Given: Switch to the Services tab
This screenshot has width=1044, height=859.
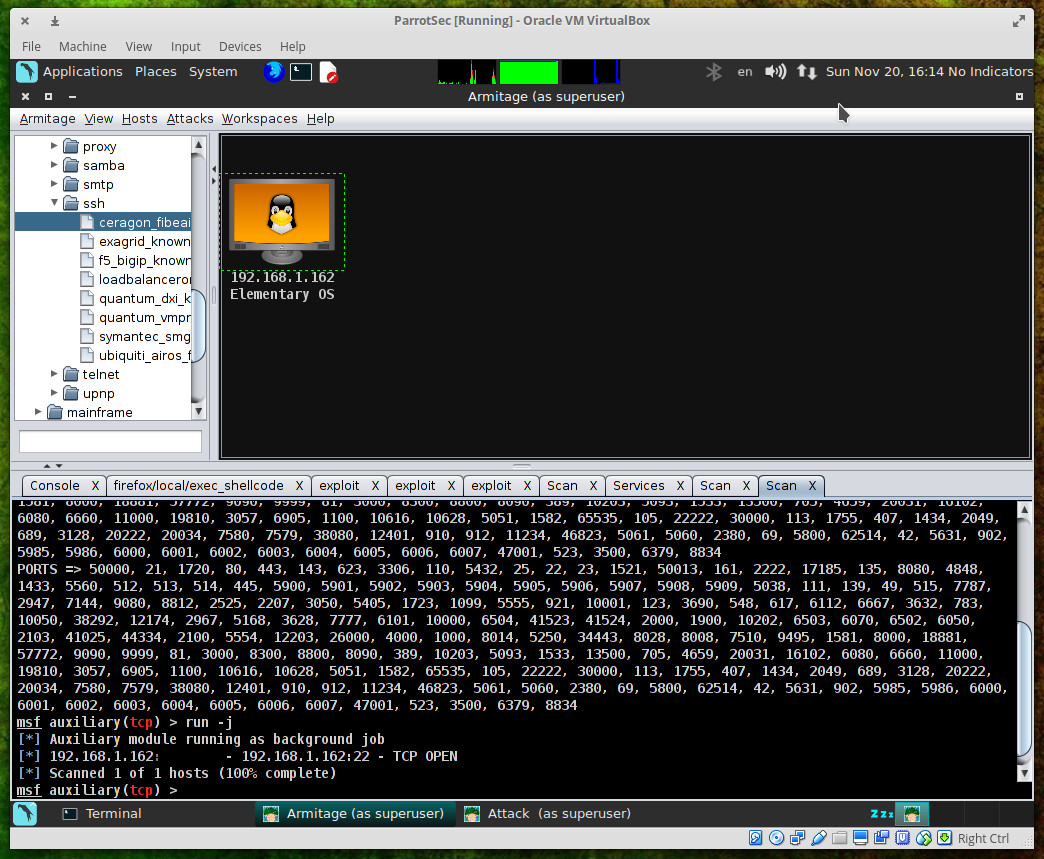Looking at the screenshot, I should [639, 485].
